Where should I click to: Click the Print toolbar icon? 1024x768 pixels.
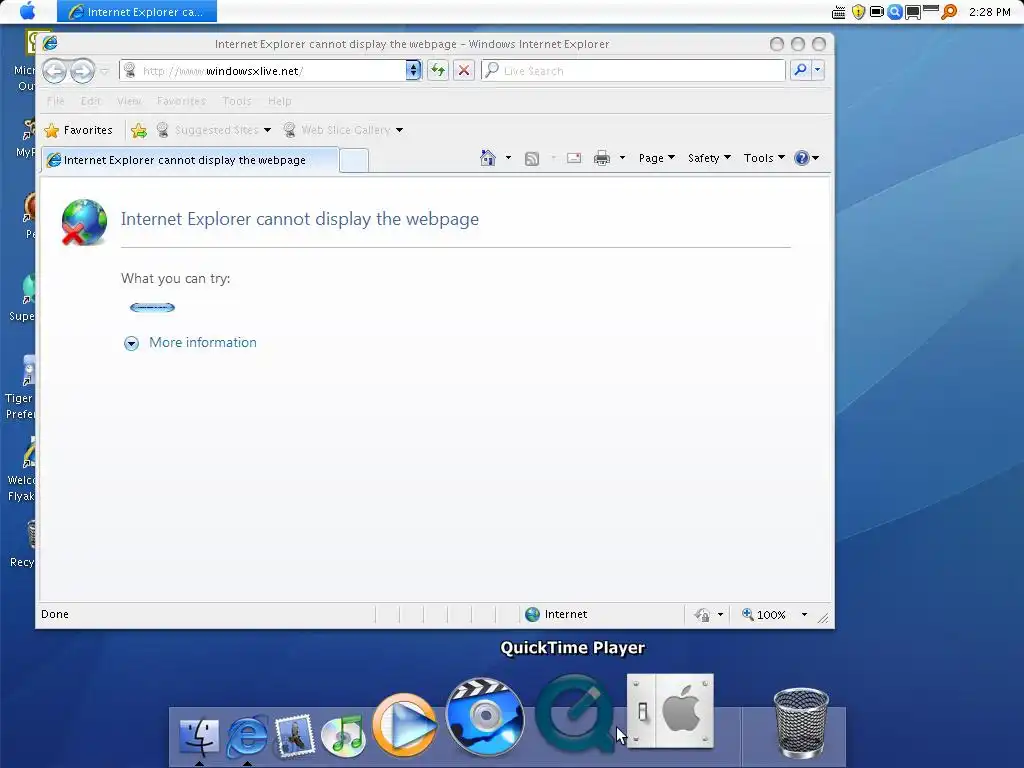602,158
